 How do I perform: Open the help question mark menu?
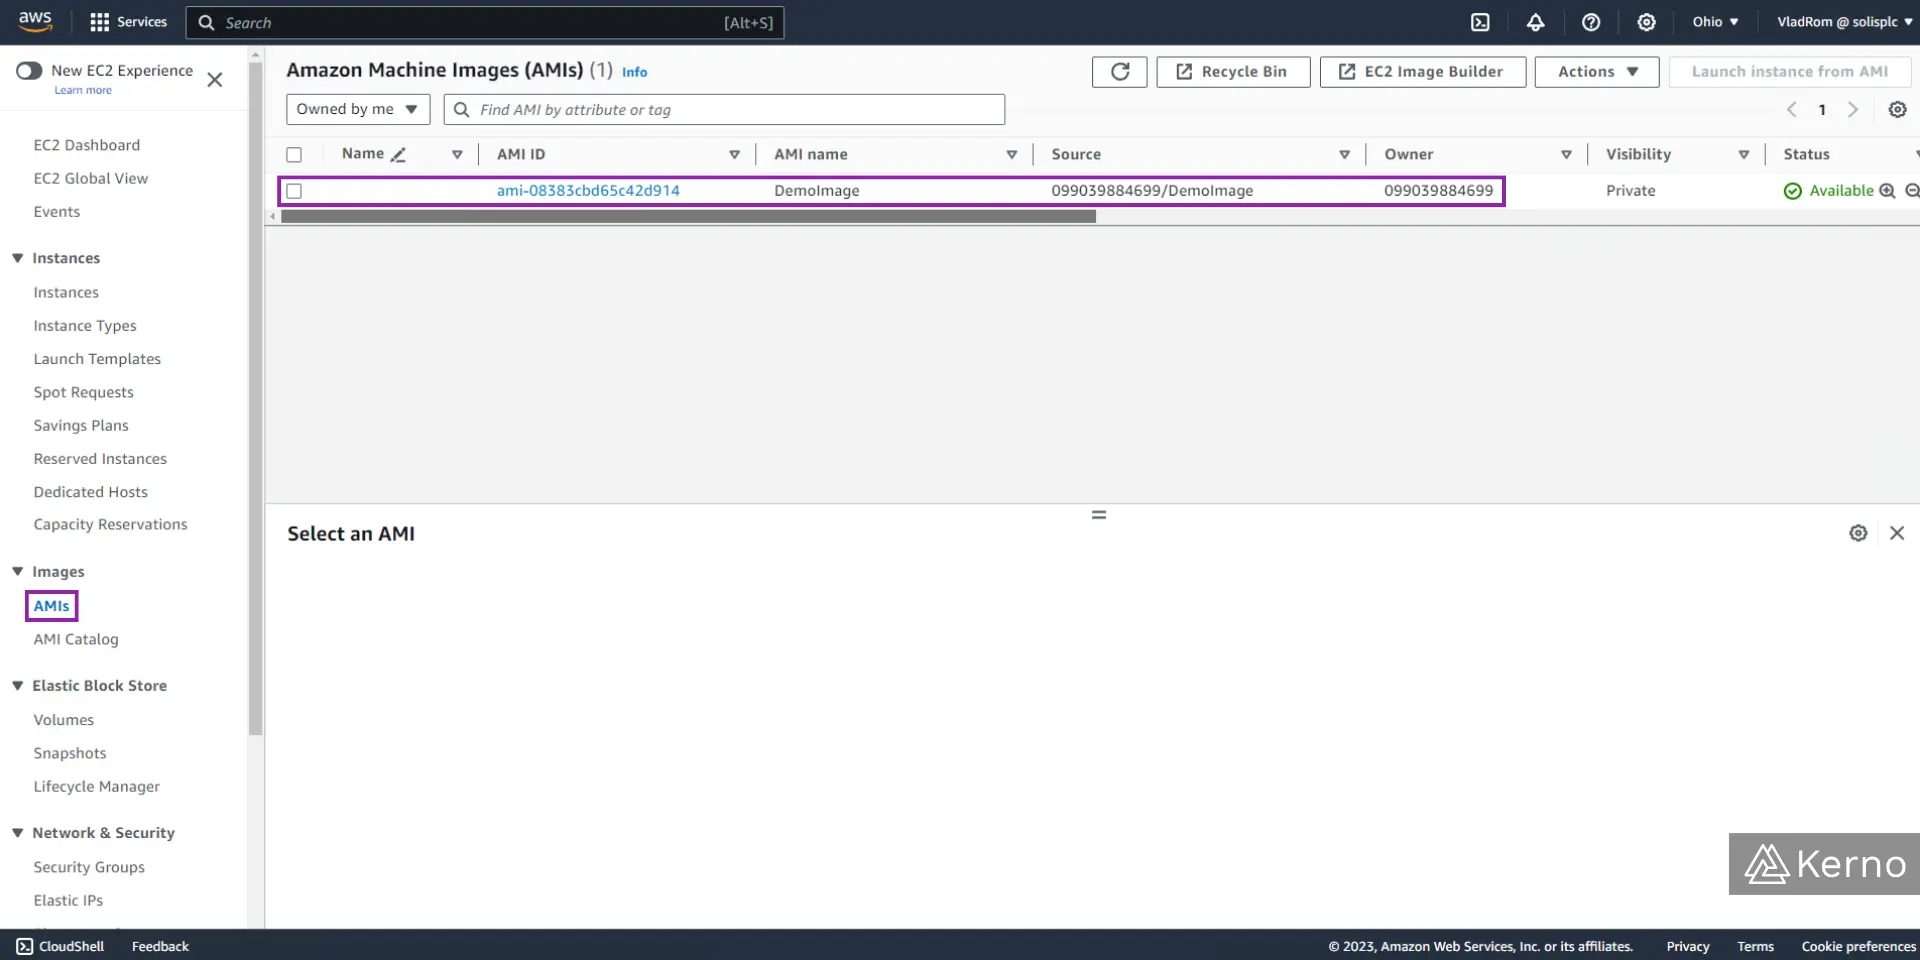pos(1591,22)
